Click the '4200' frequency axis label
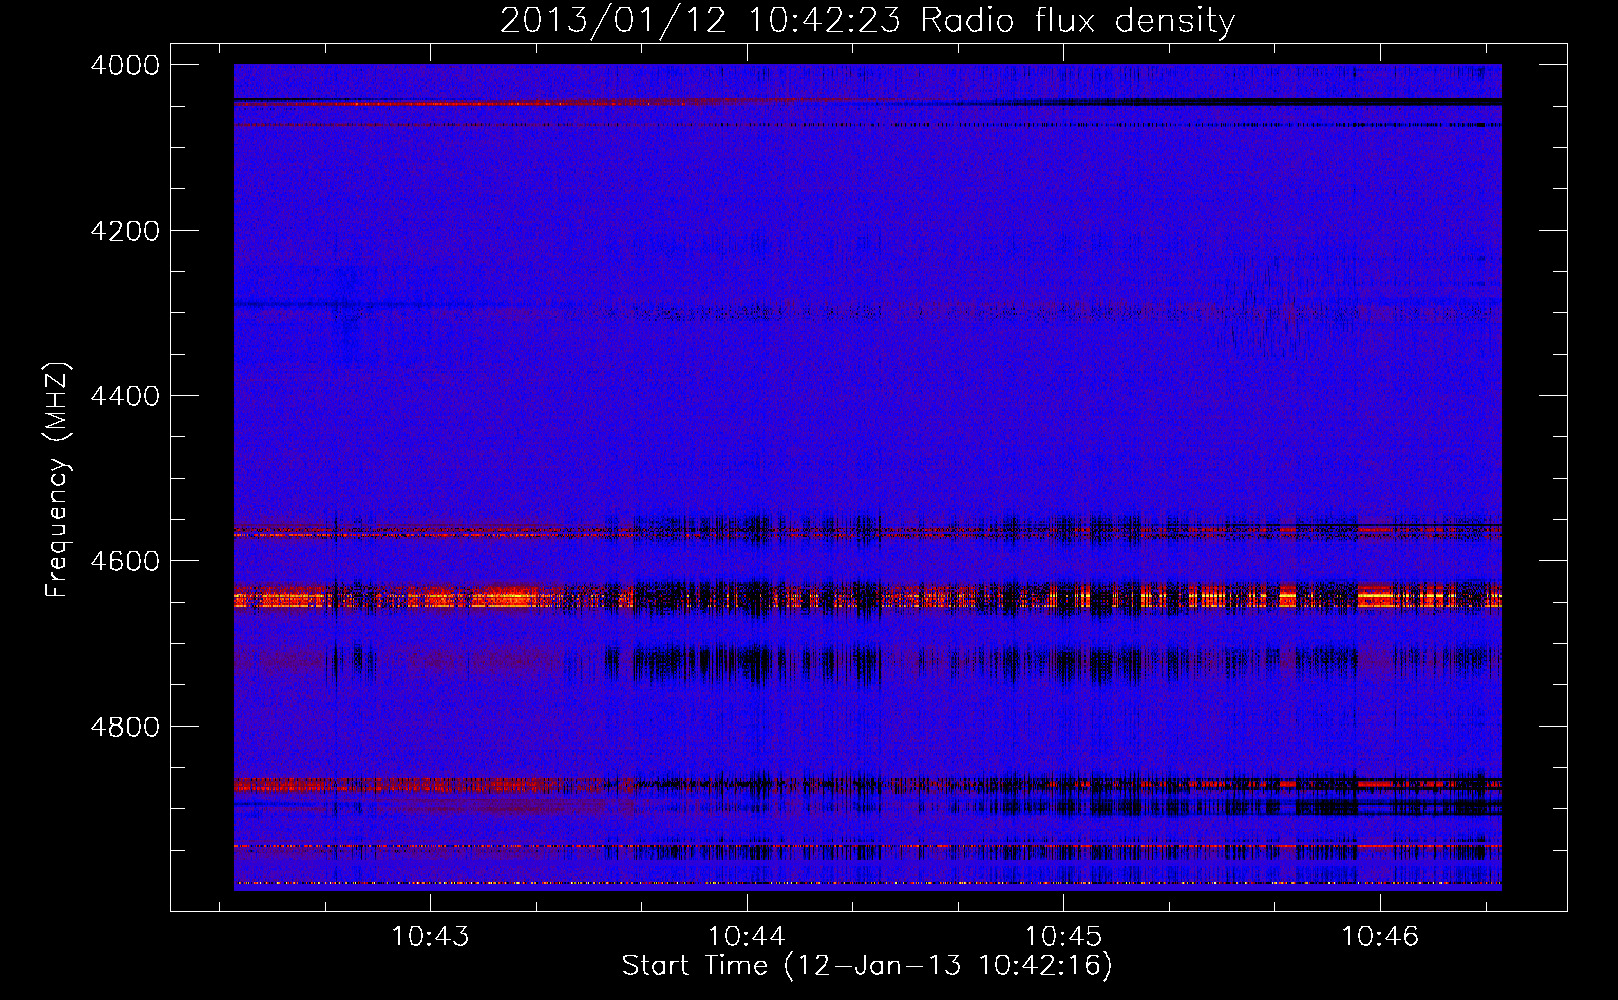Image resolution: width=1618 pixels, height=1000 pixels. (x=125, y=231)
